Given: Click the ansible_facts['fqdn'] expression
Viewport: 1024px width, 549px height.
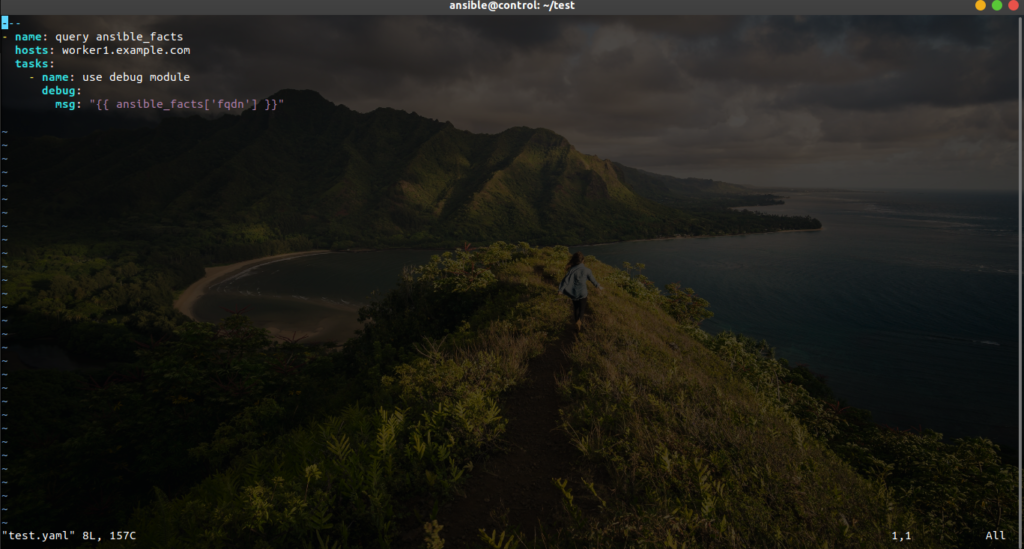Looking at the screenshot, I should pyautogui.click(x=187, y=104).
